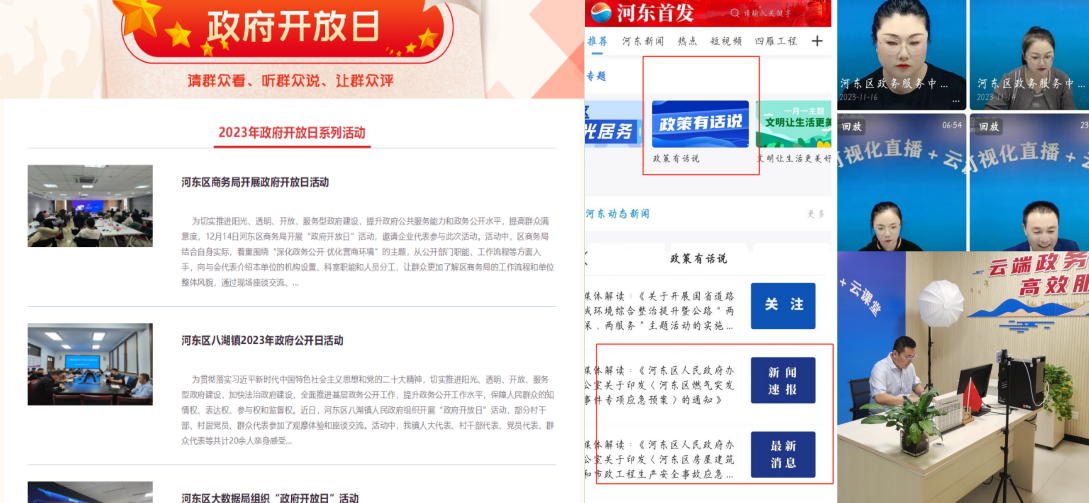The height and width of the screenshot is (503, 1089).
Task: Play the bottom-right replay video with smiling man
Action: point(1029,183)
